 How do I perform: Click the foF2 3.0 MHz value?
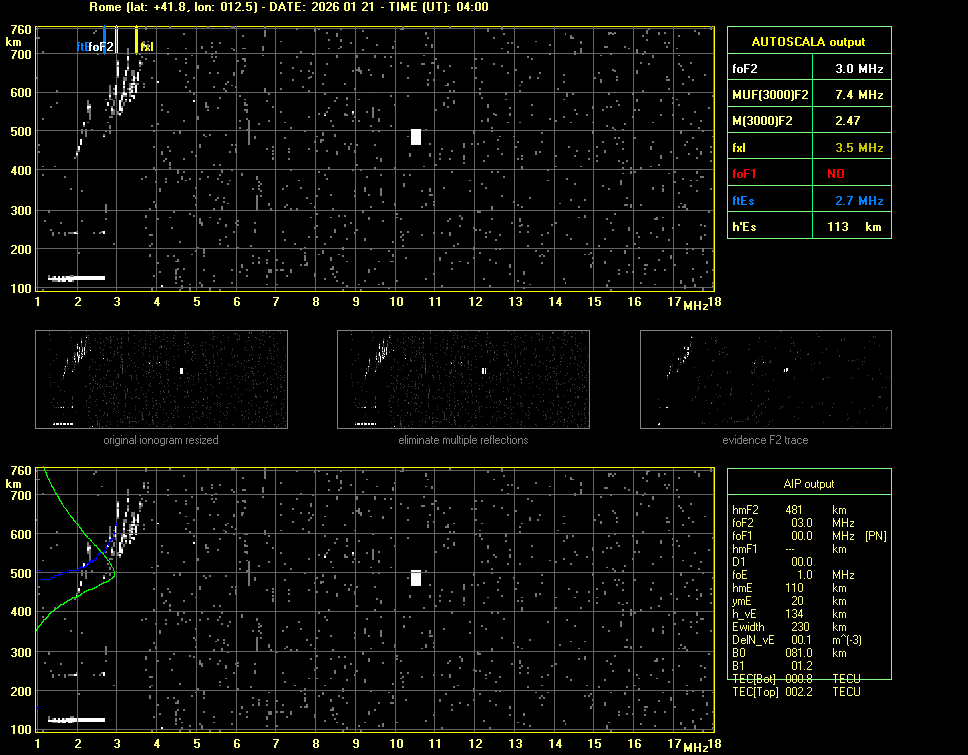859,69
